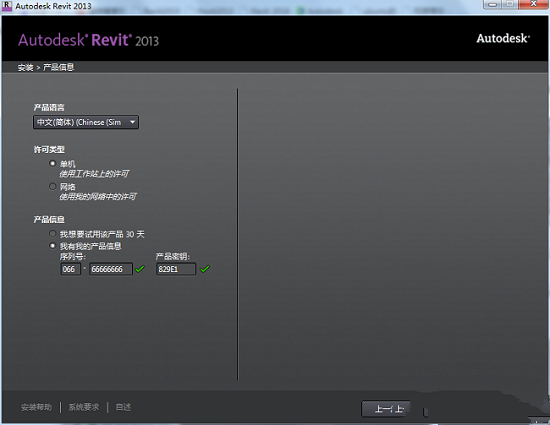Select the 网络 network license radio

point(53,186)
